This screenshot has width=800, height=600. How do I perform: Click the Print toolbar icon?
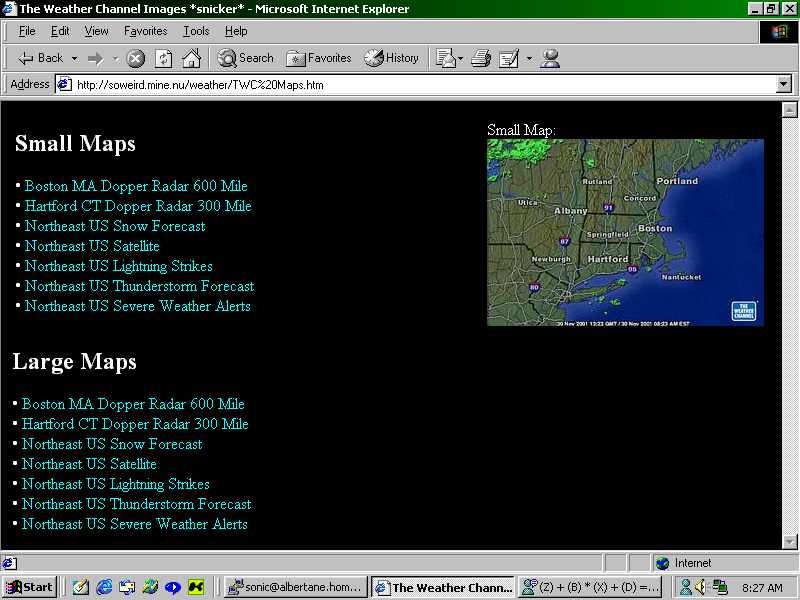[x=481, y=58]
